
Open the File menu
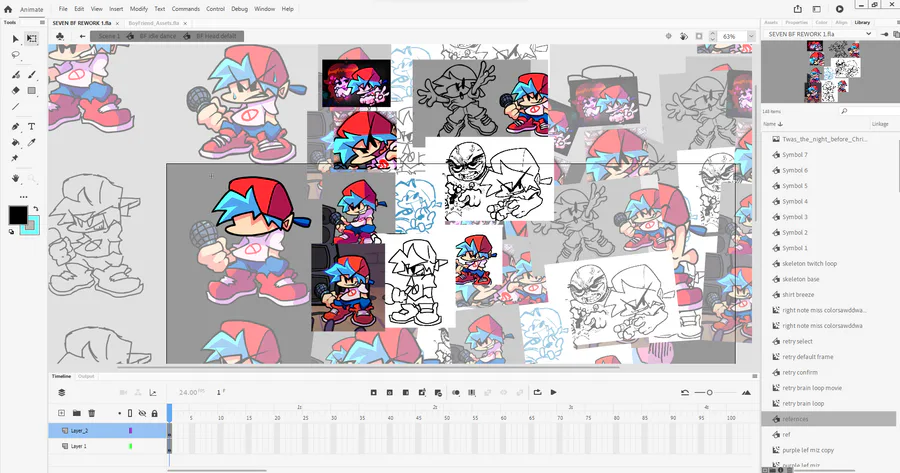pos(63,9)
